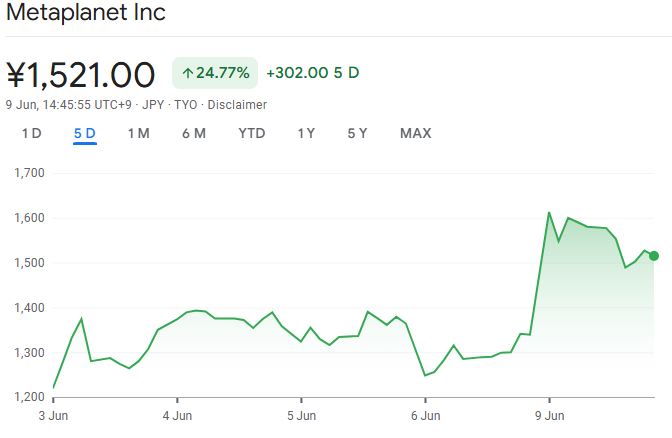Screen dimensions: 672x438
Task: Click the green current-price dot on chart
Action: 653,256
